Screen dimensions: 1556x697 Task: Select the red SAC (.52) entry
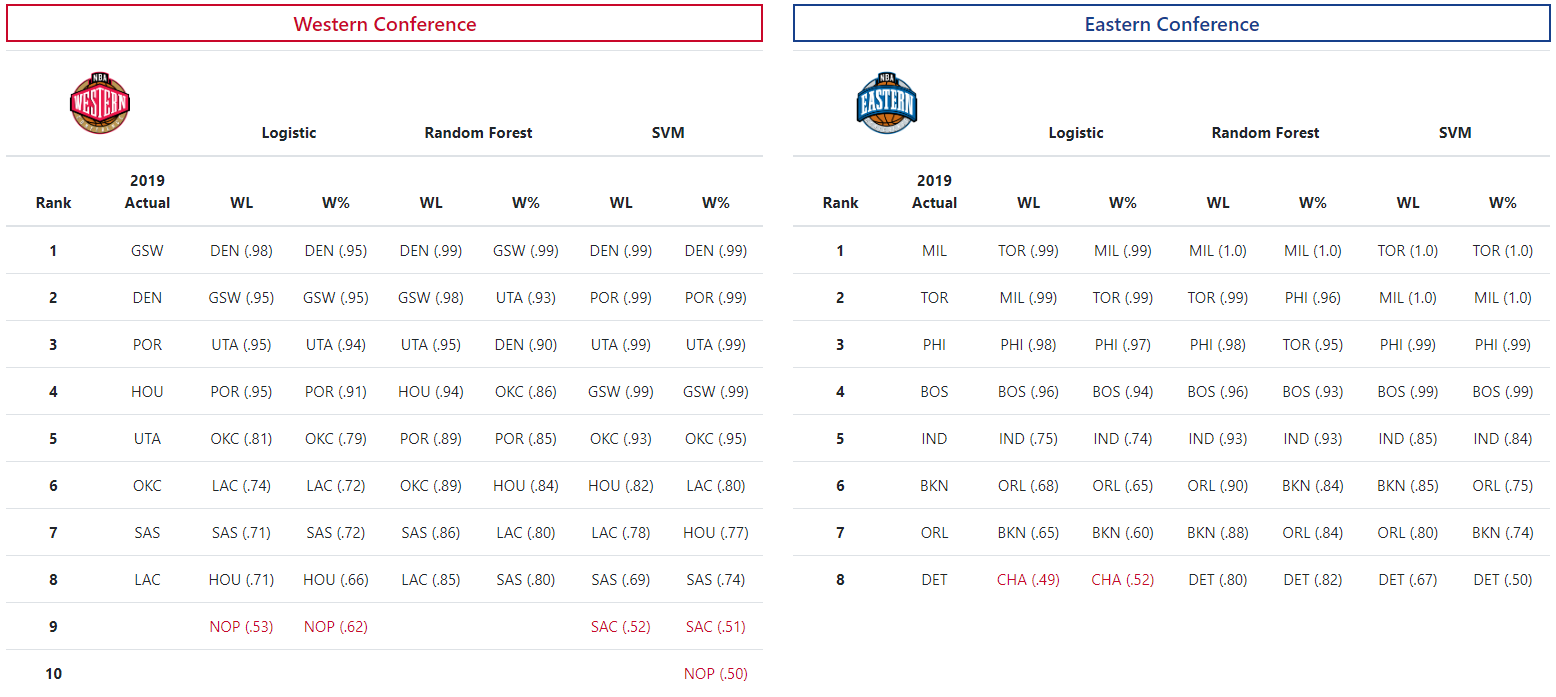point(621,627)
